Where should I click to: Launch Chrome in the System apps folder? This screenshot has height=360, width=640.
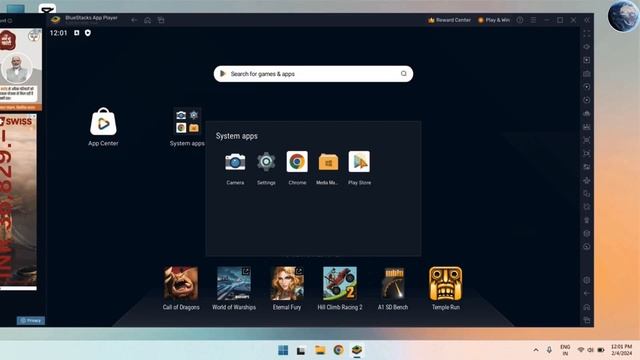(297, 162)
